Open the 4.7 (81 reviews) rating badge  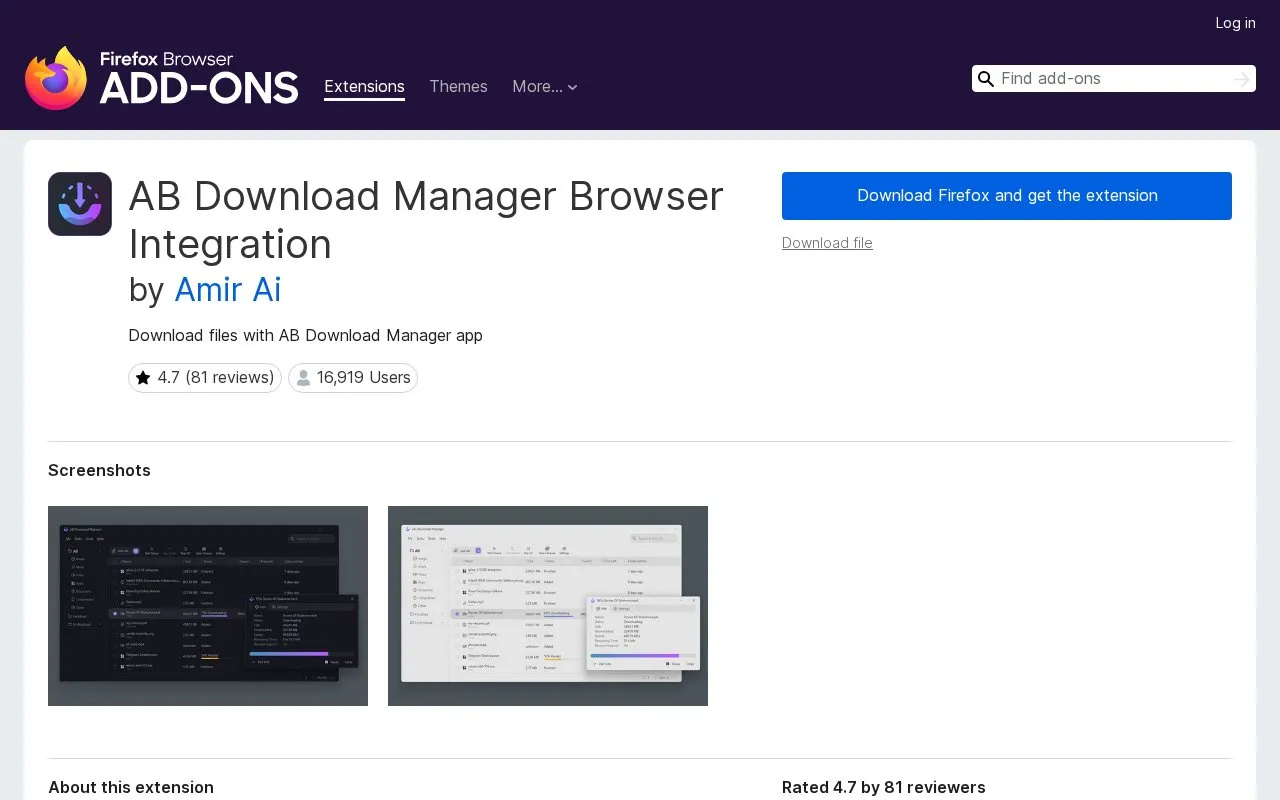(x=205, y=378)
